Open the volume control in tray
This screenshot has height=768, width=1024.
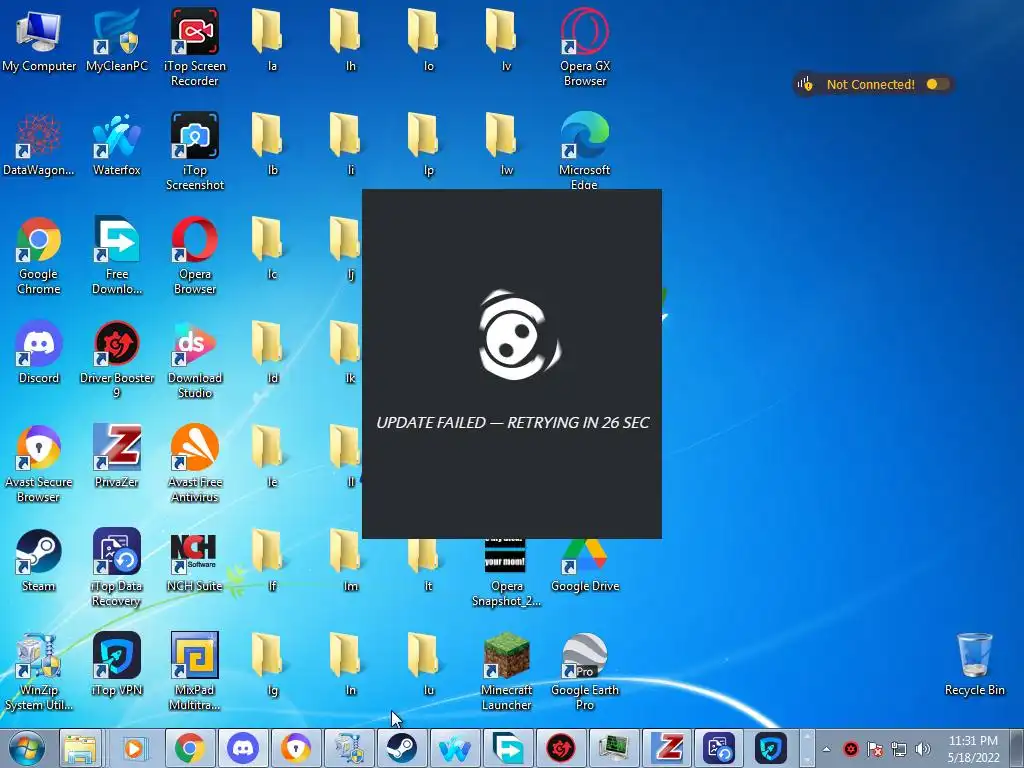coord(923,749)
